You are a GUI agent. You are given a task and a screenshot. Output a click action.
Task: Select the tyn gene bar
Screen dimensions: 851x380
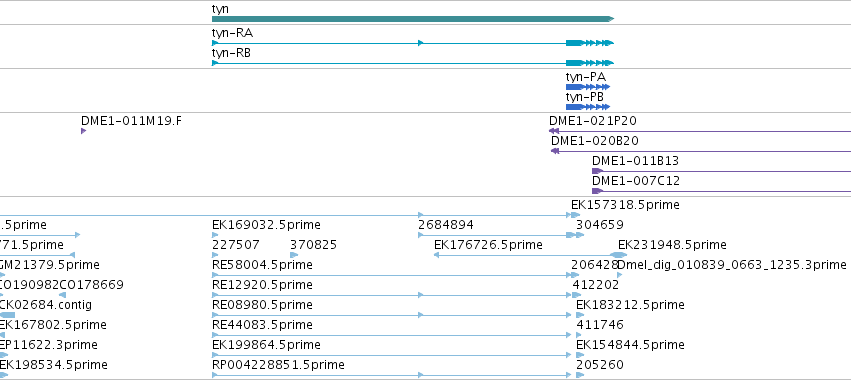click(412, 19)
